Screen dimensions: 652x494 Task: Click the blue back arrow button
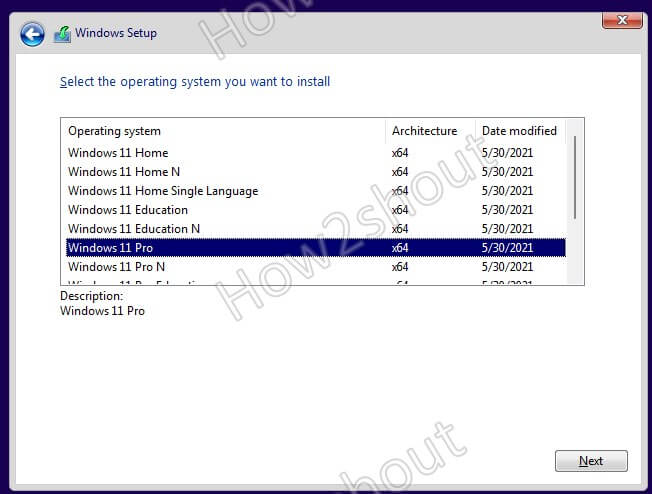tap(32, 34)
